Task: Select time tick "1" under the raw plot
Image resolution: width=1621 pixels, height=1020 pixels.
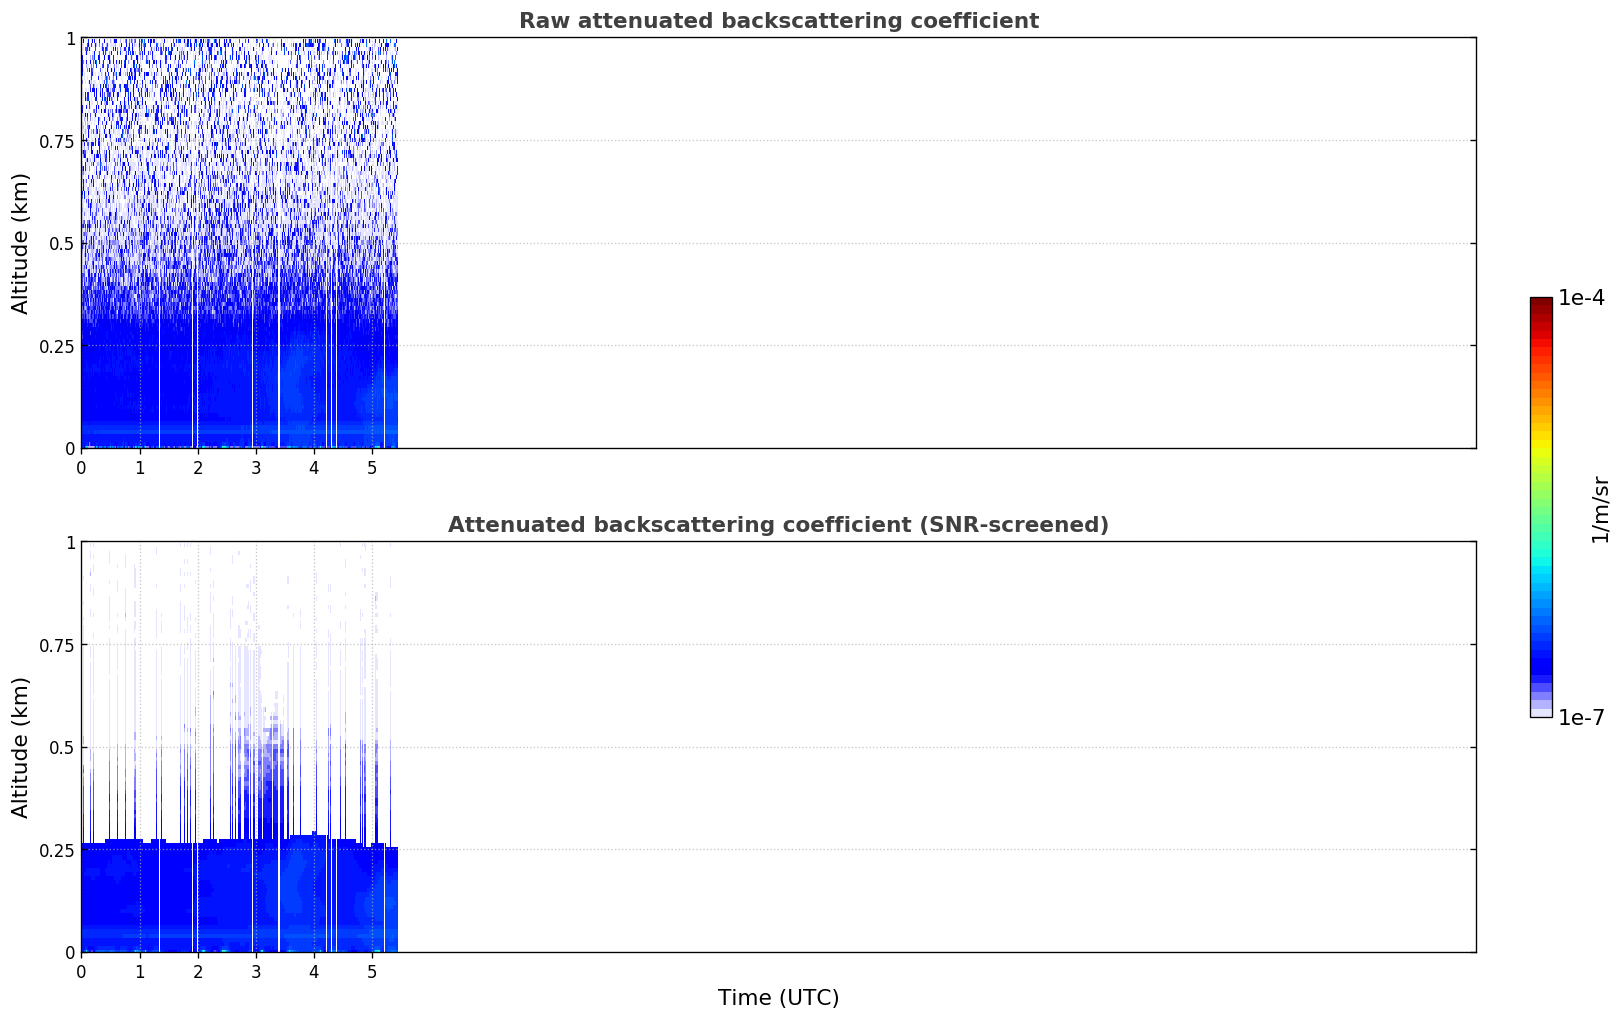Action: [x=140, y=467]
